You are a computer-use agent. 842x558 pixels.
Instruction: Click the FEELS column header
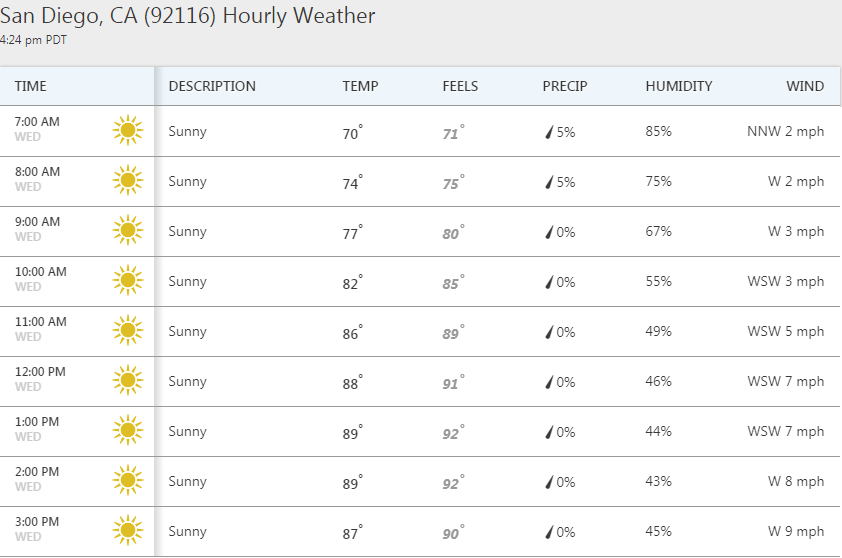coord(460,86)
